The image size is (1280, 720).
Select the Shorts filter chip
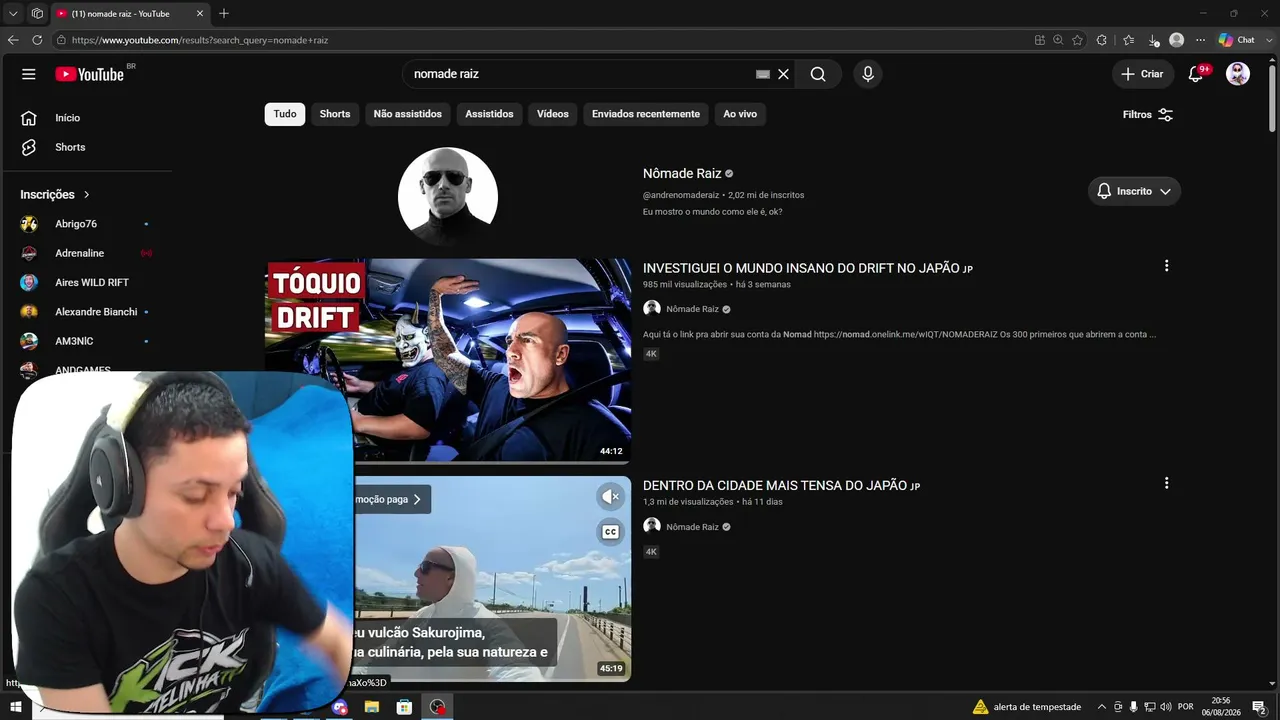(x=335, y=114)
